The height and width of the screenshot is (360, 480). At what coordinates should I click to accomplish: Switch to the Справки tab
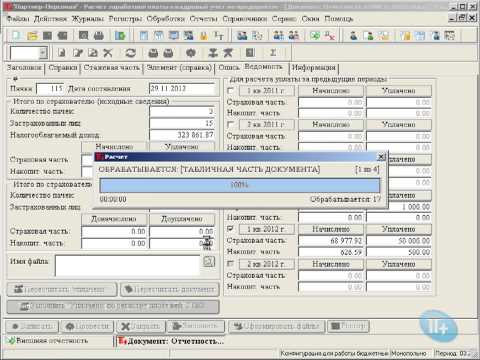(63, 68)
